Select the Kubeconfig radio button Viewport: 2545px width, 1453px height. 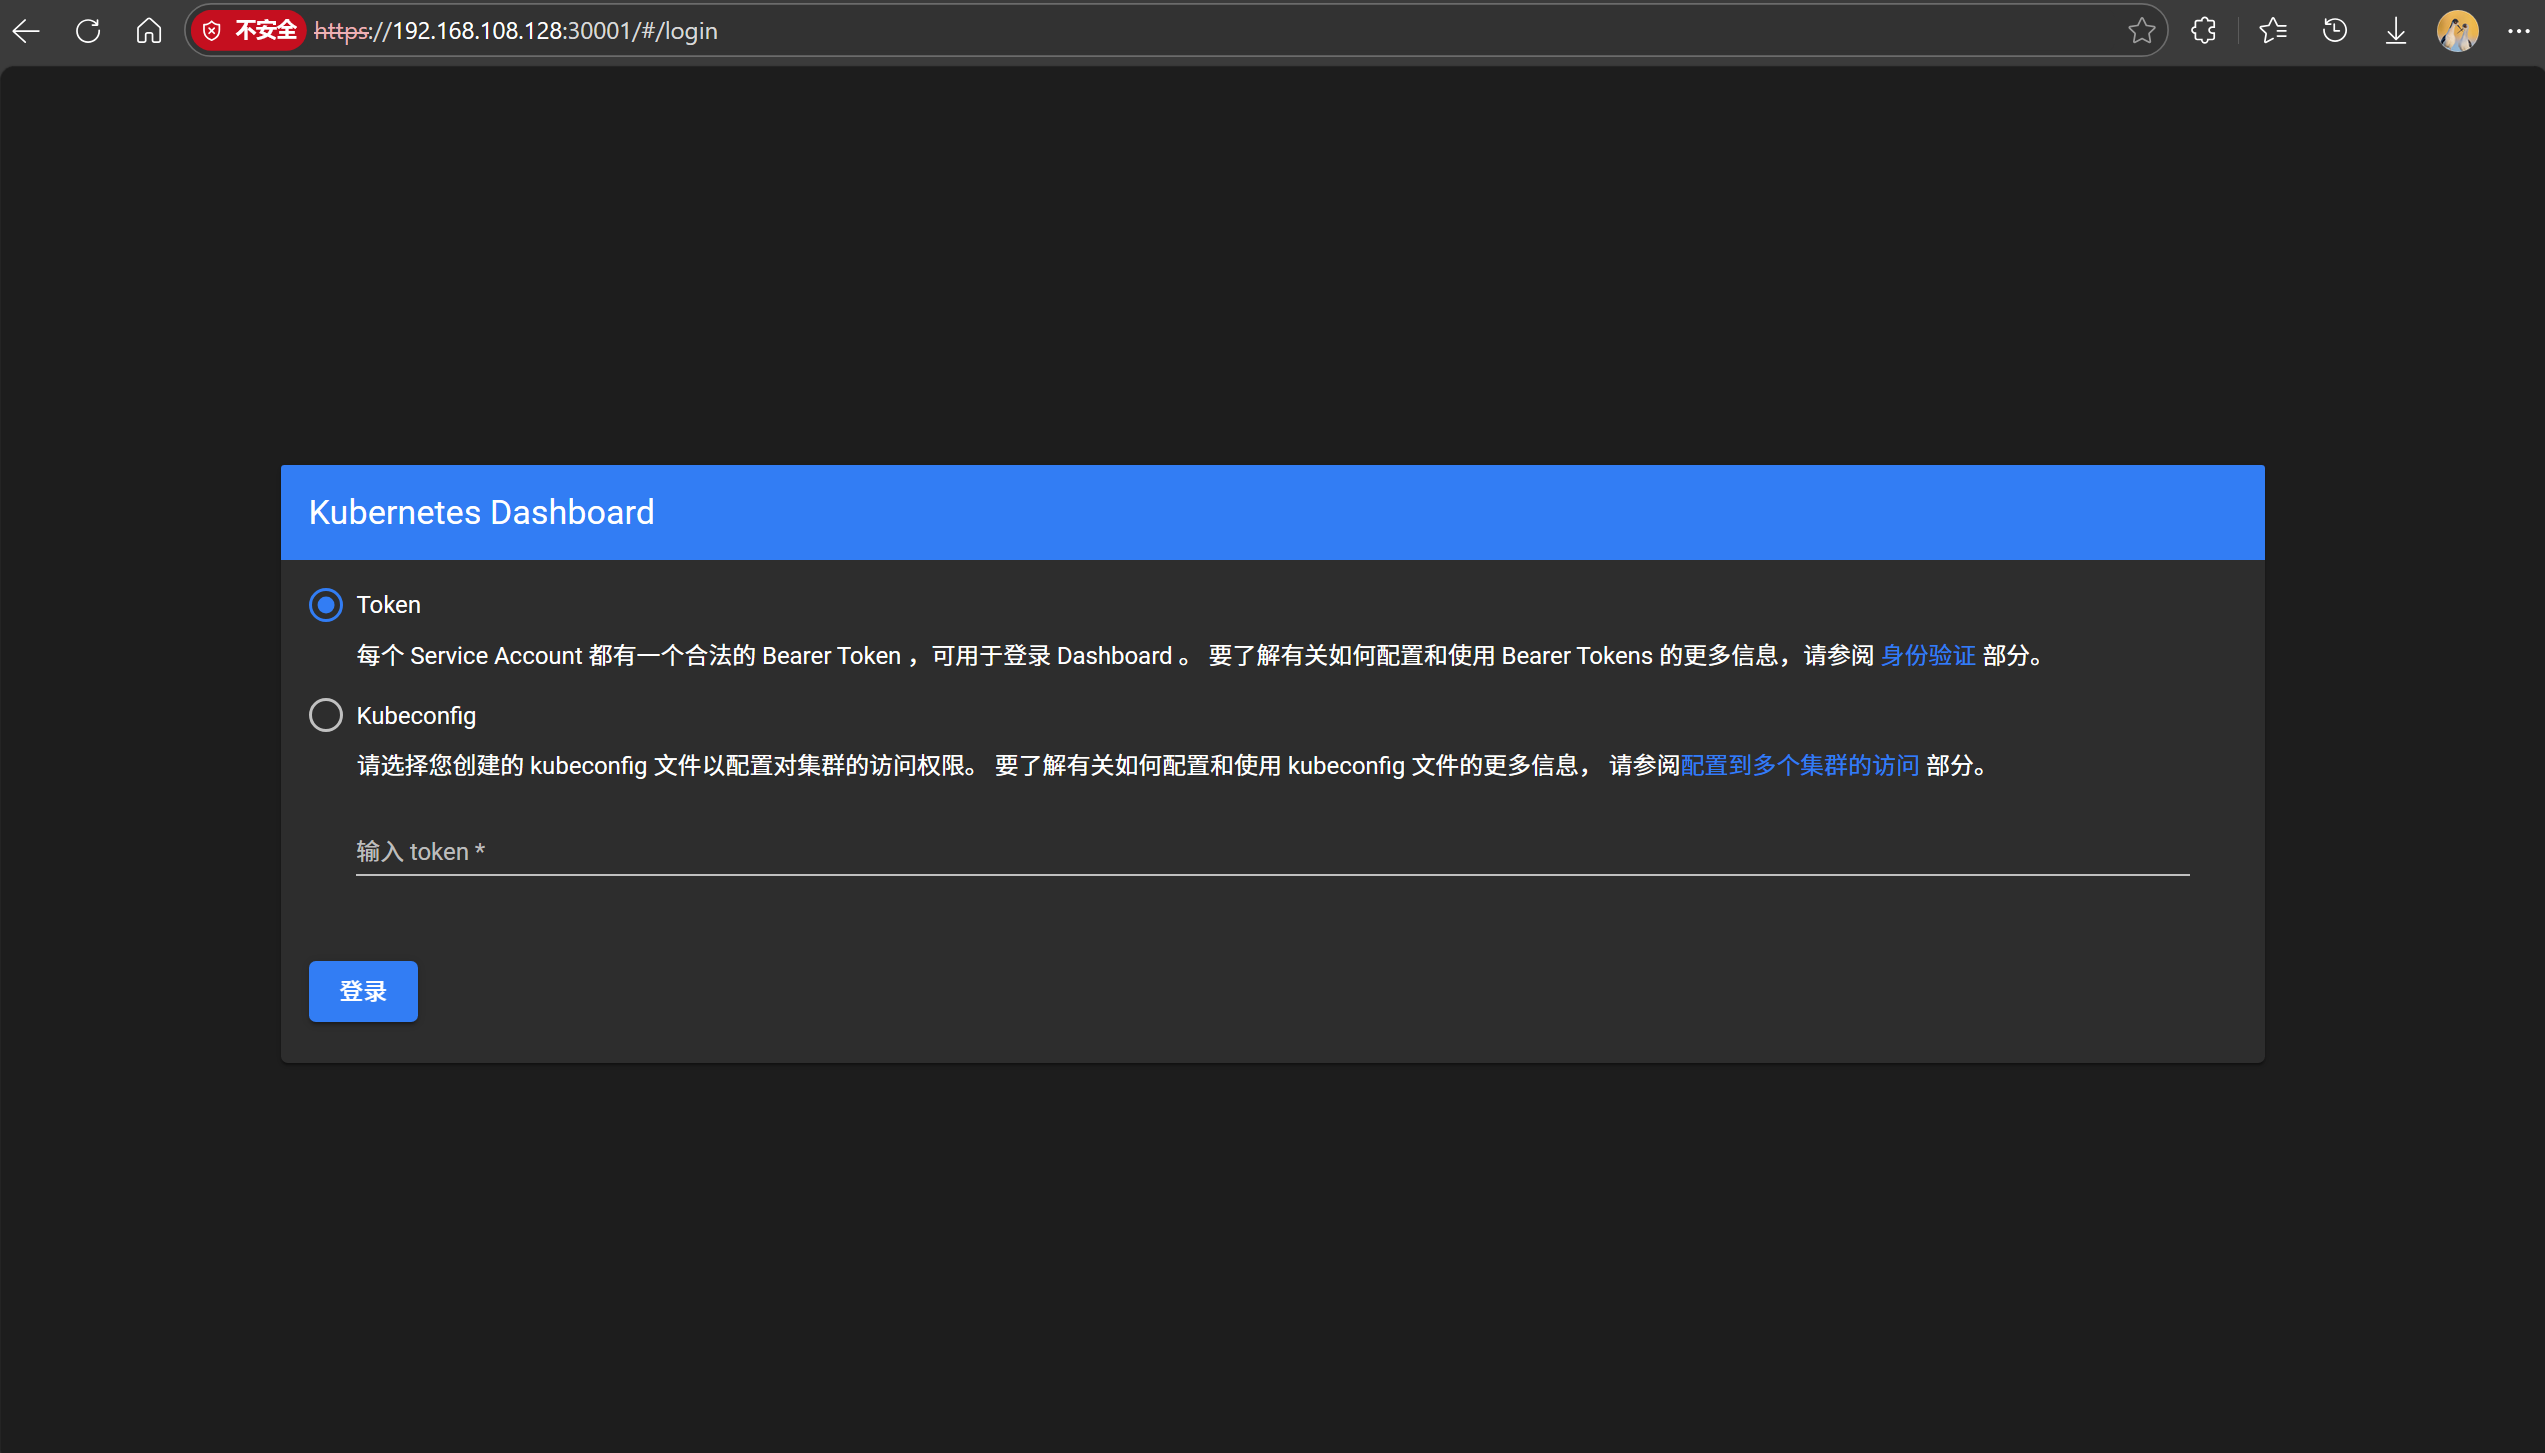(x=326, y=715)
